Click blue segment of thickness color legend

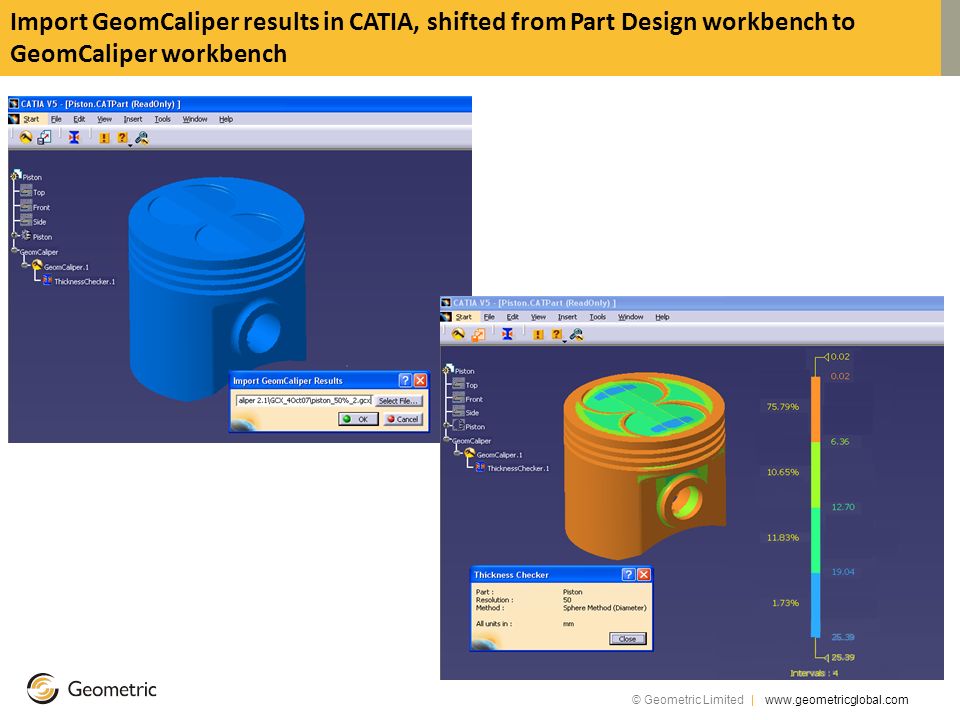(x=816, y=605)
